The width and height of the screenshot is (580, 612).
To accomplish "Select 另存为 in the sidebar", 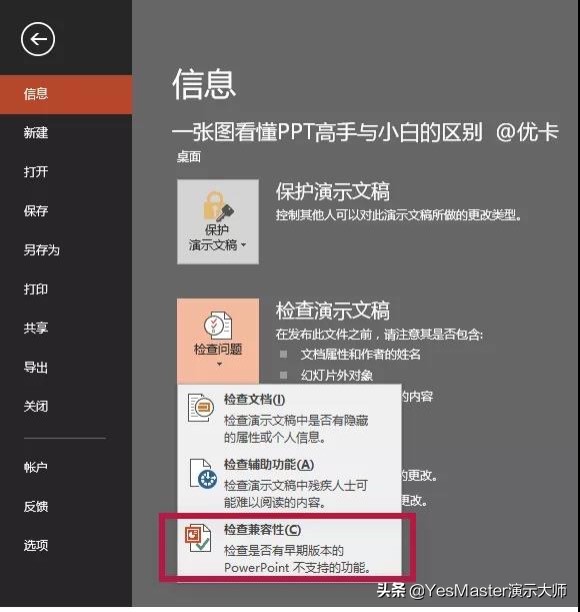I will point(66,250).
